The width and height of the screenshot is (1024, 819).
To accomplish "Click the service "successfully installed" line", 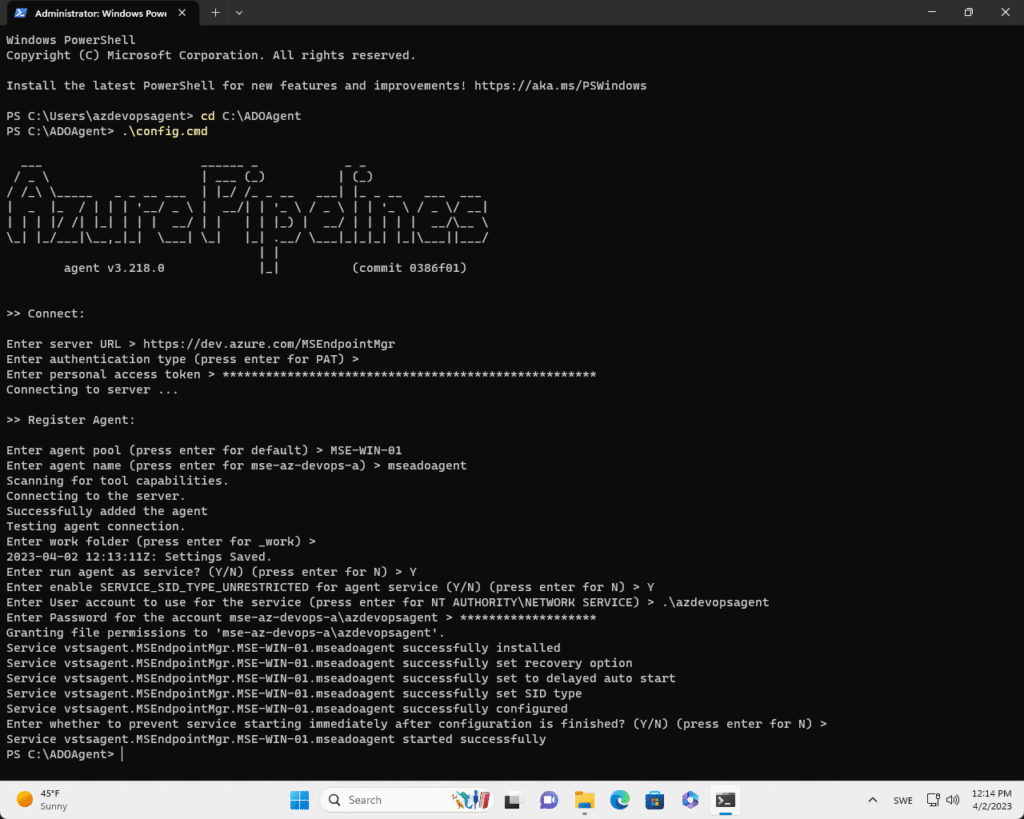I will pyautogui.click(x=283, y=648).
